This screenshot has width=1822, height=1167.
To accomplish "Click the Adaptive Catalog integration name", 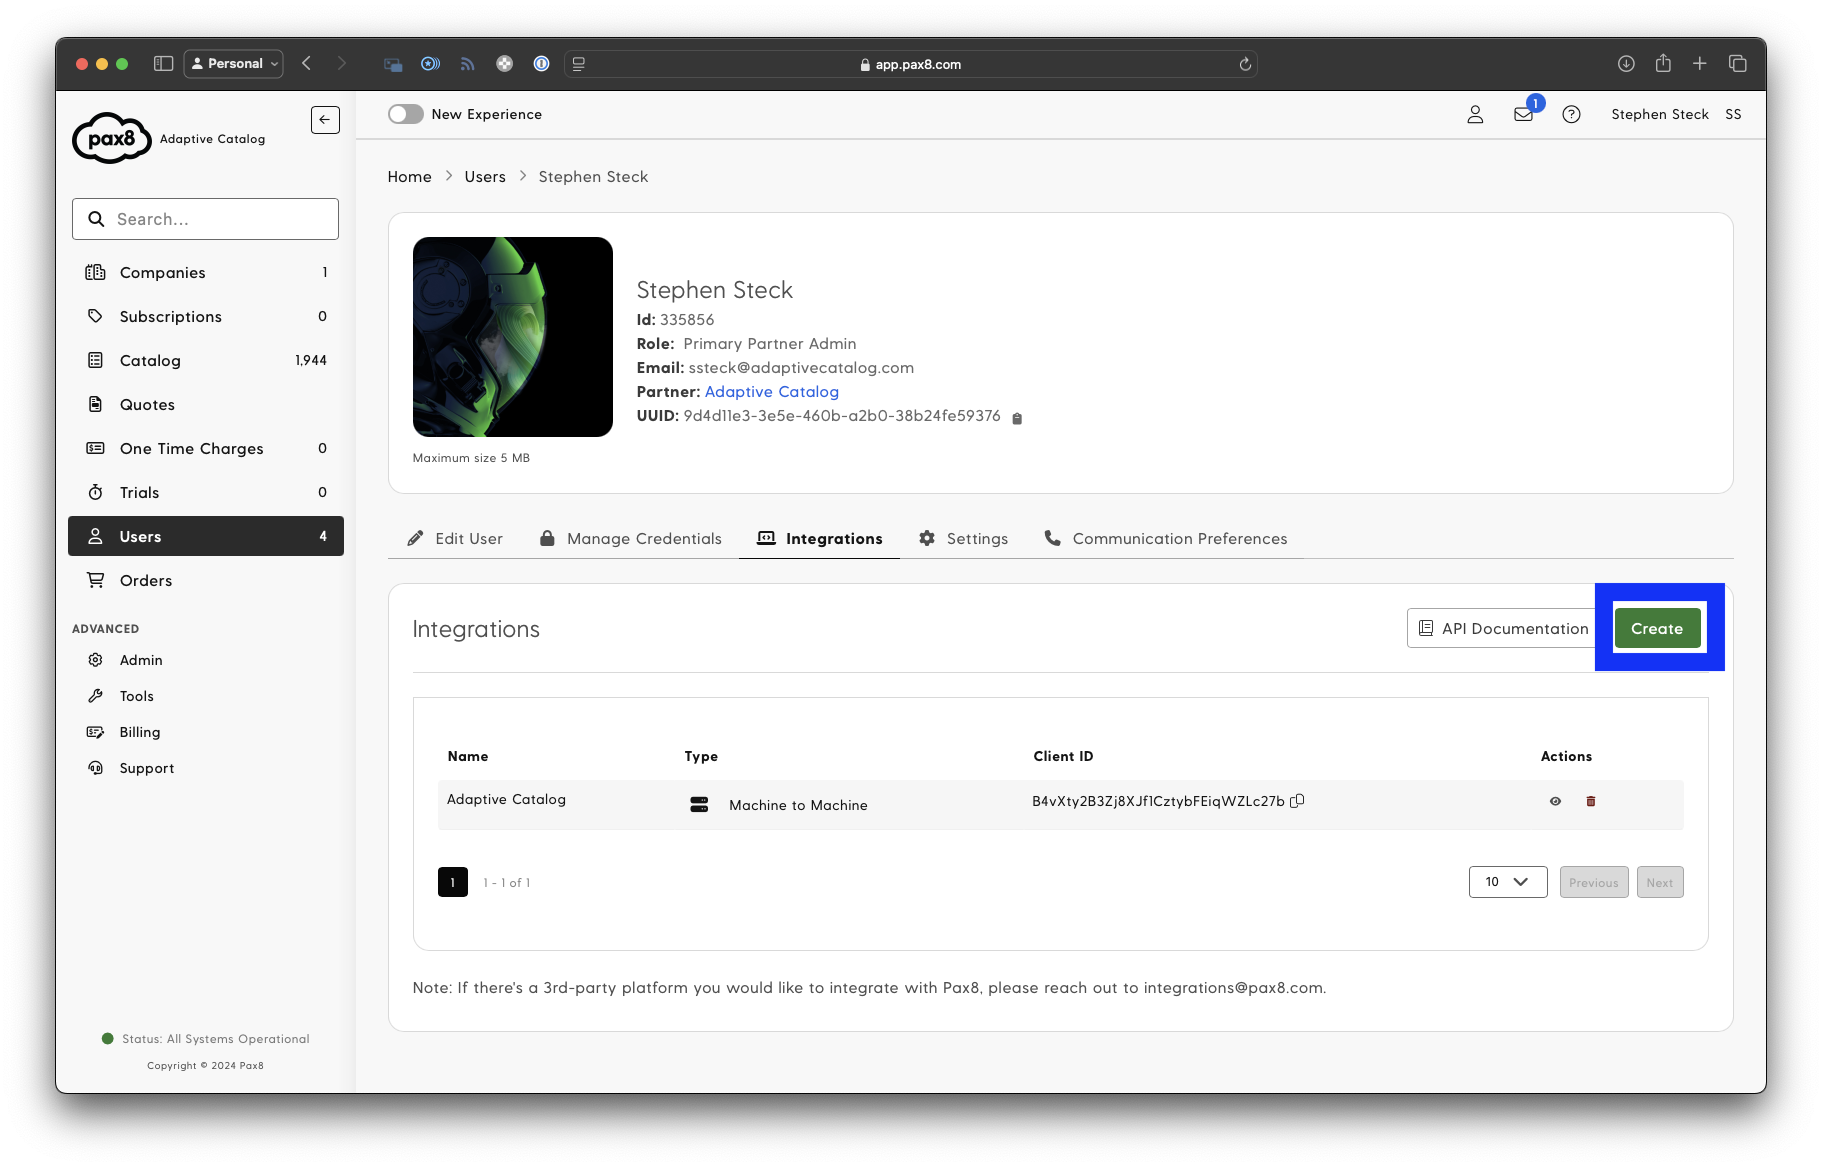I will tap(506, 800).
